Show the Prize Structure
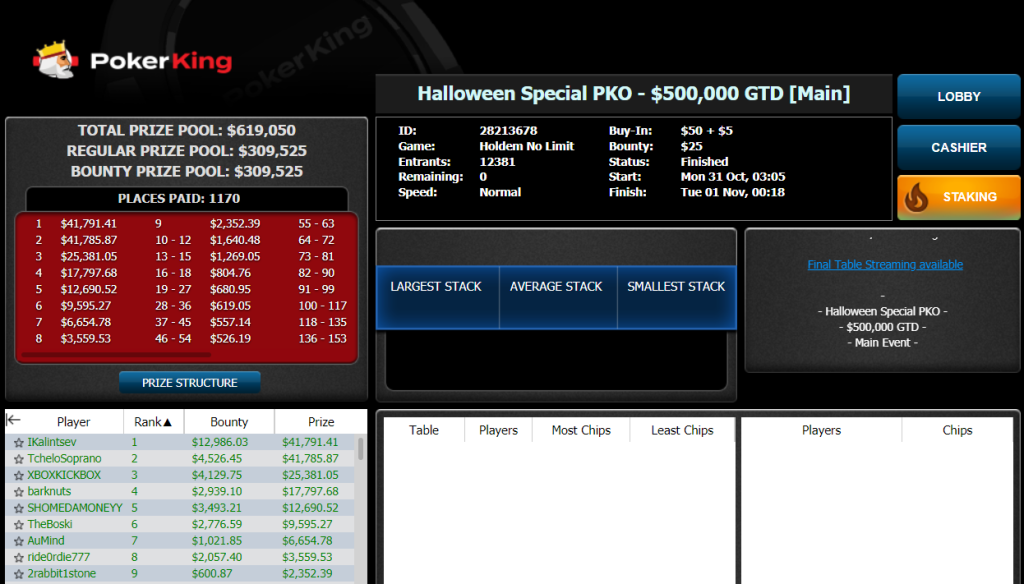Image resolution: width=1024 pixels, height=584 pixels. pyautogui.click(x=189, y=383)
